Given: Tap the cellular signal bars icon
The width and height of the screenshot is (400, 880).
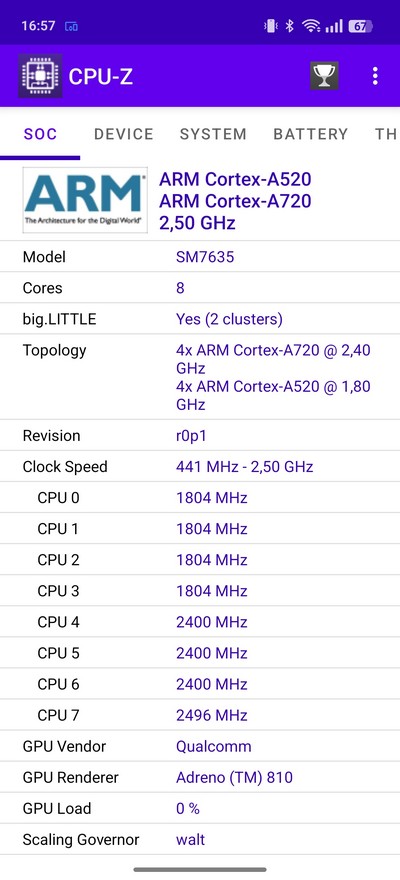Looking at the screenshot, I should (334, 26).
